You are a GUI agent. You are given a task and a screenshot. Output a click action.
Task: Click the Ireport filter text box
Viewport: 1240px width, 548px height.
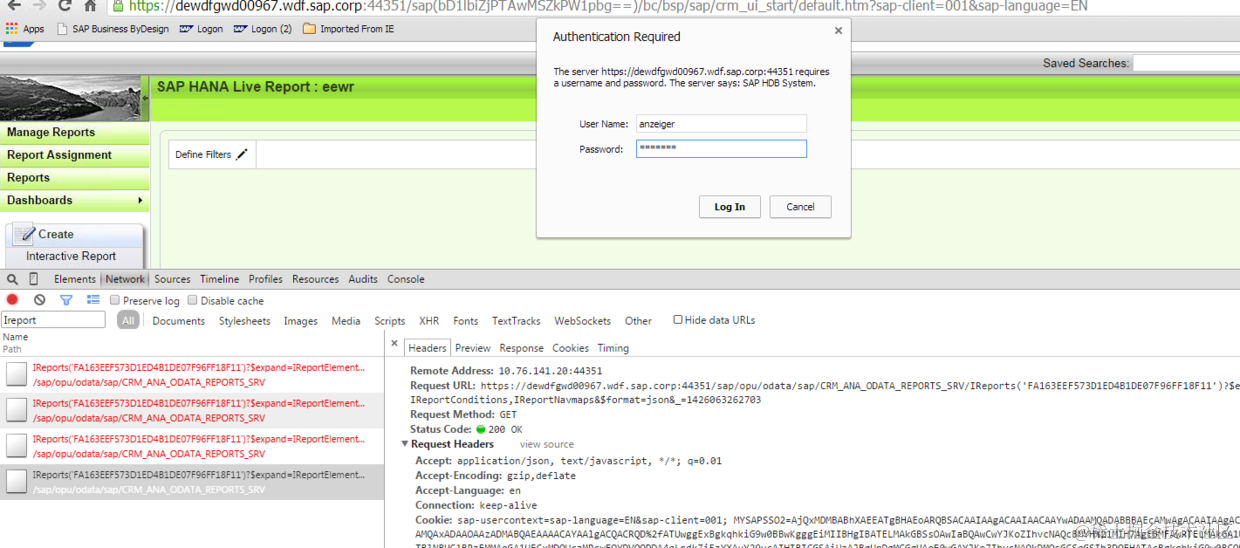53,321
